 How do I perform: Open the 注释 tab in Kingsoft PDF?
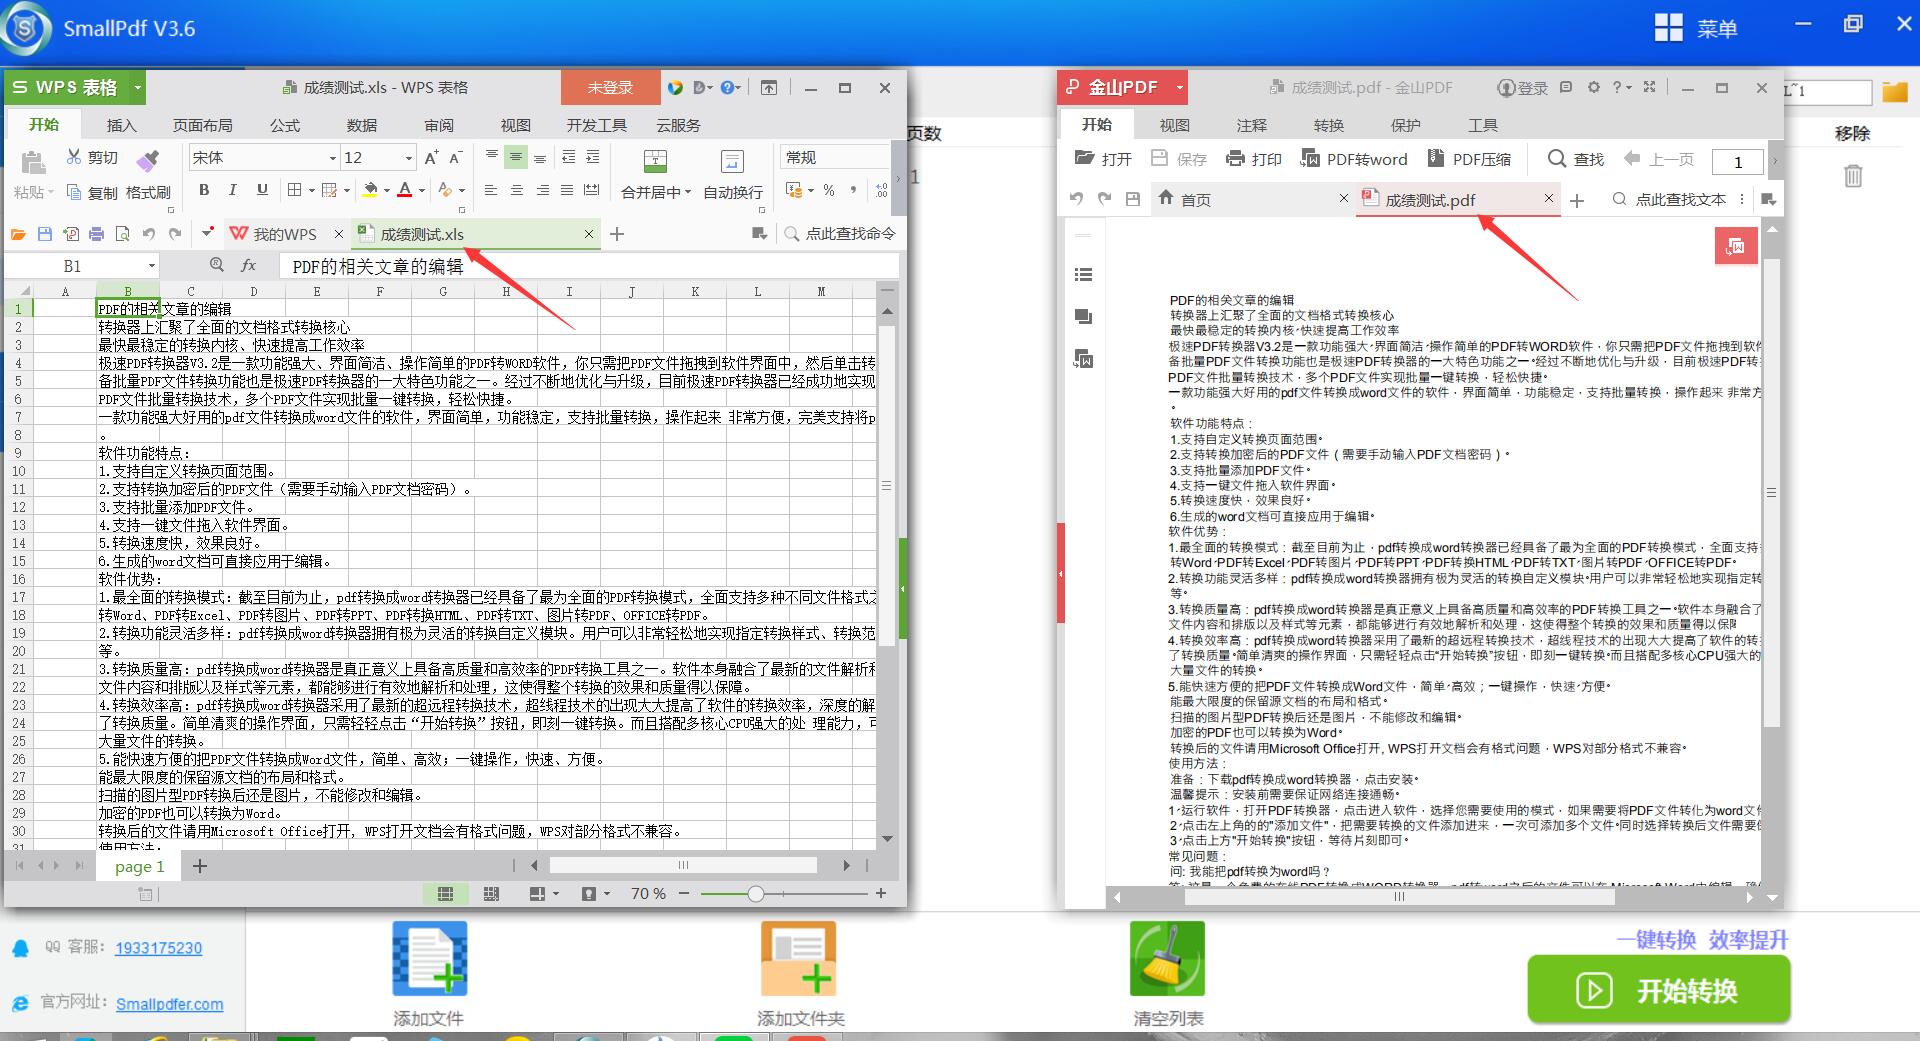[x=1251, y=125]
